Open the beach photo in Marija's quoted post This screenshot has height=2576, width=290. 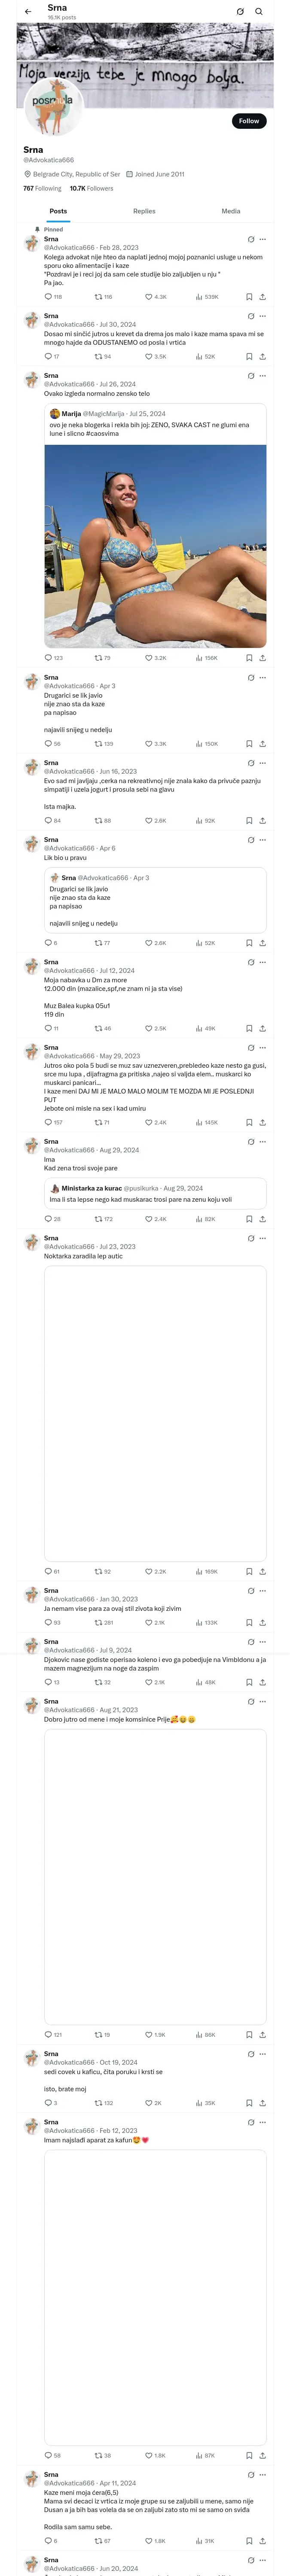(x=155, y=545)
